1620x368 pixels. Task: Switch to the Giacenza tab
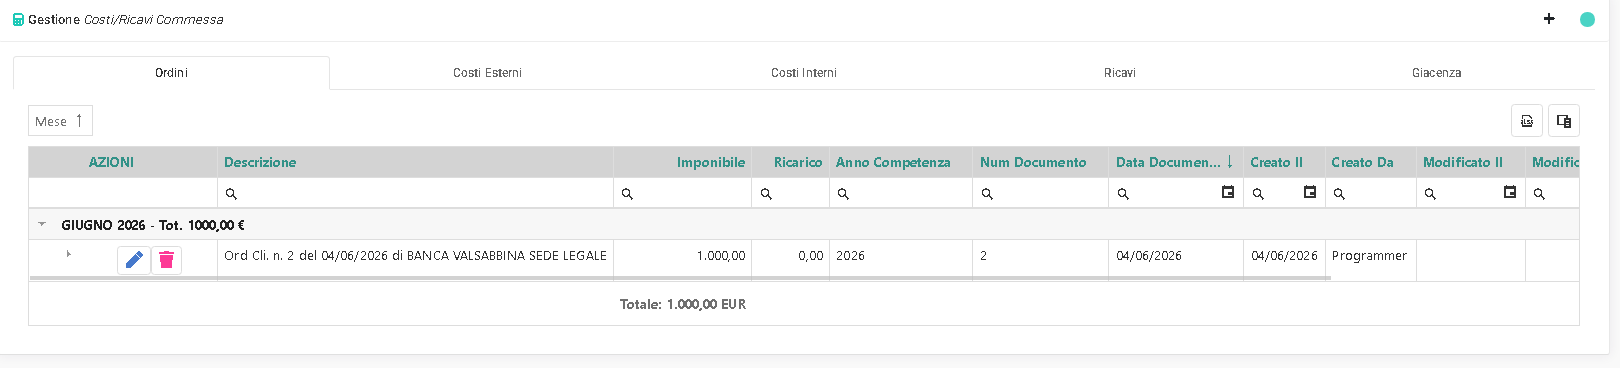click(x=1436, y=73)
